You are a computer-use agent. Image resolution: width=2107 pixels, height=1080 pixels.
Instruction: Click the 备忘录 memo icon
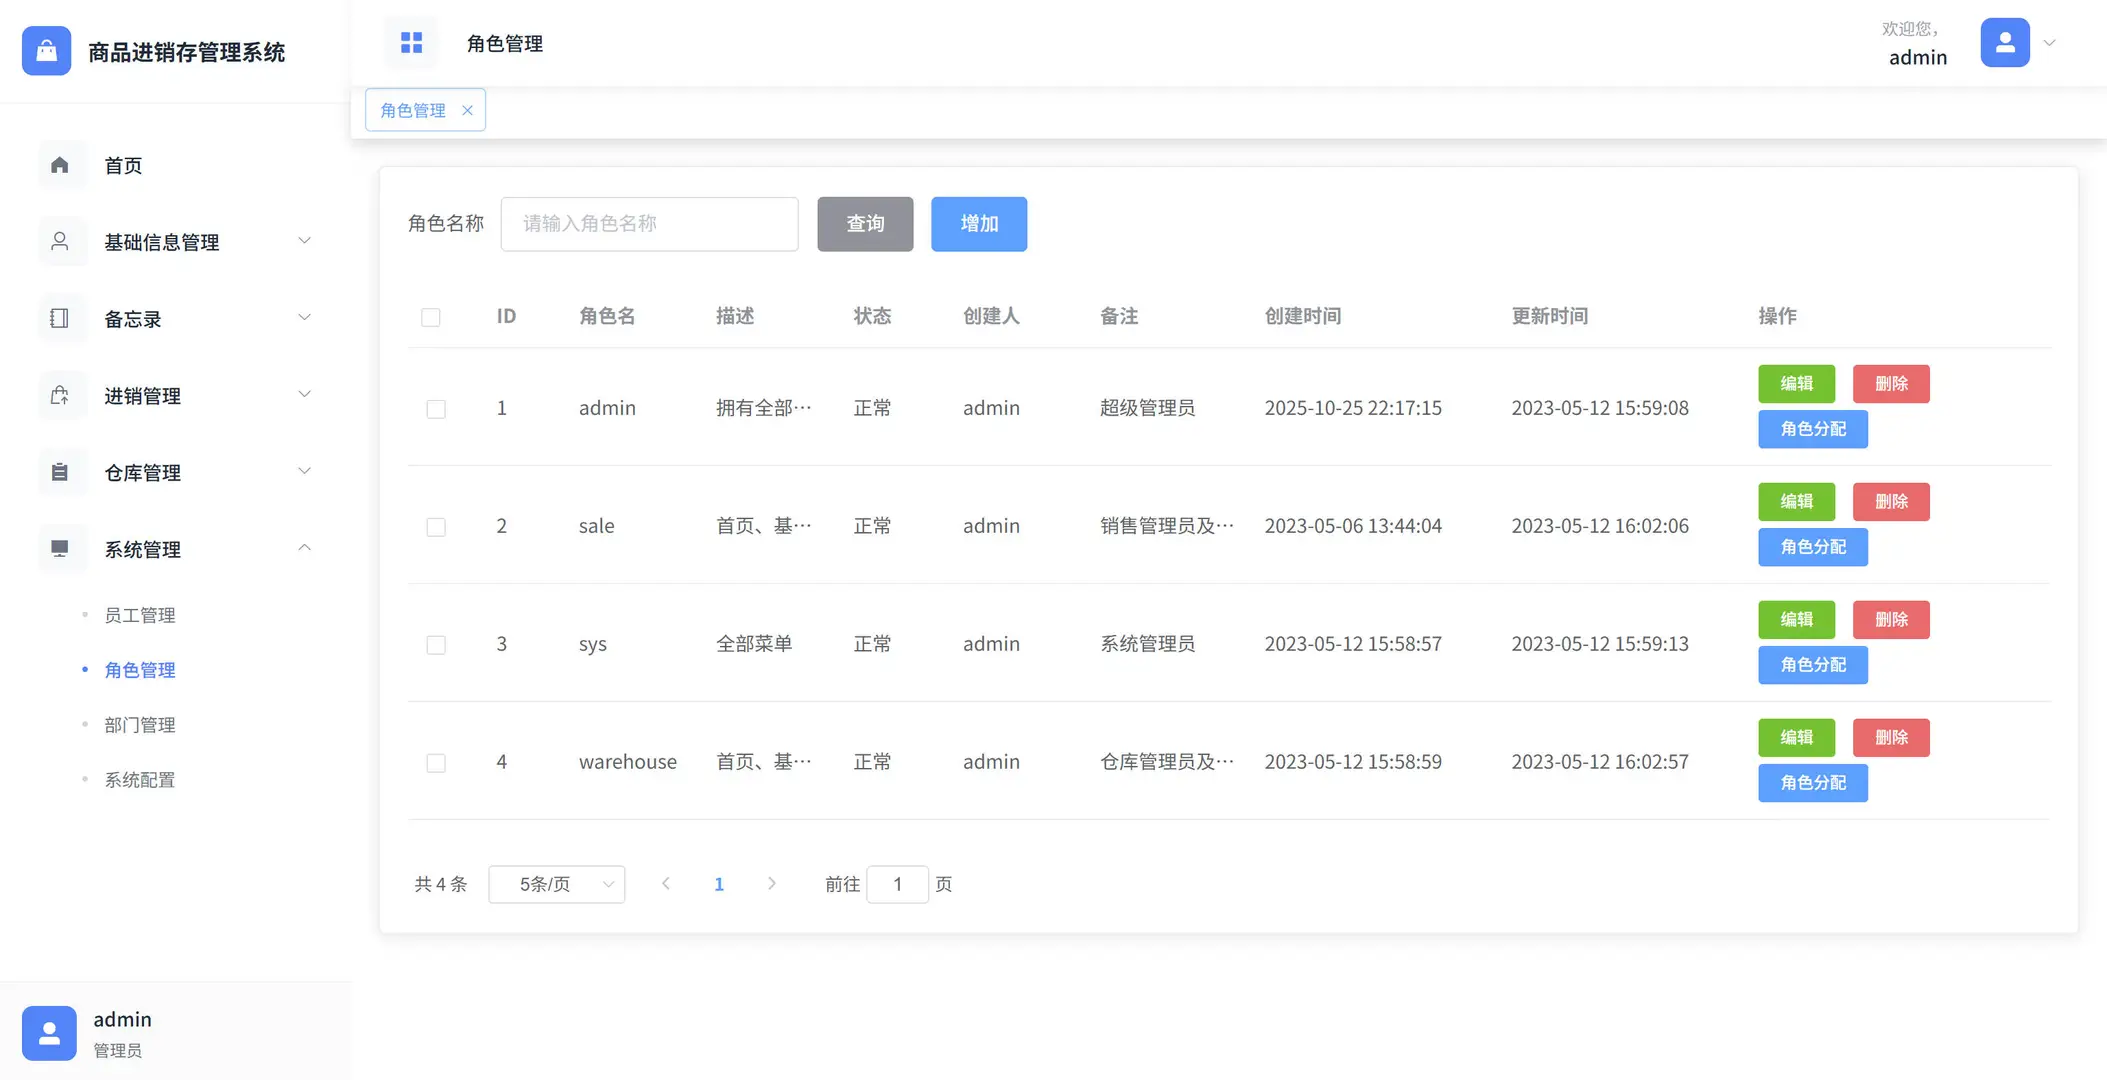pyautogui.click(x=60, y=318)
